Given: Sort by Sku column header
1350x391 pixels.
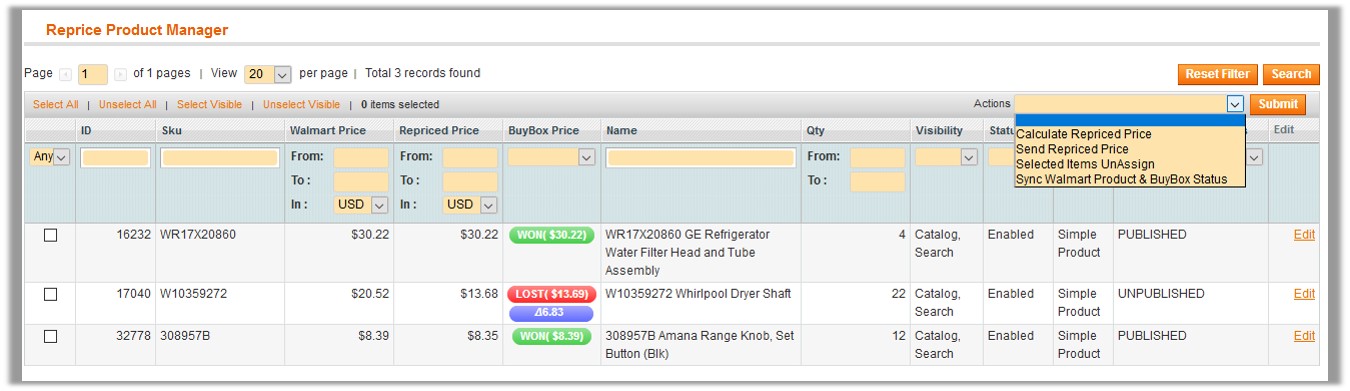Looking at the screenshot, I should point(171,131).
